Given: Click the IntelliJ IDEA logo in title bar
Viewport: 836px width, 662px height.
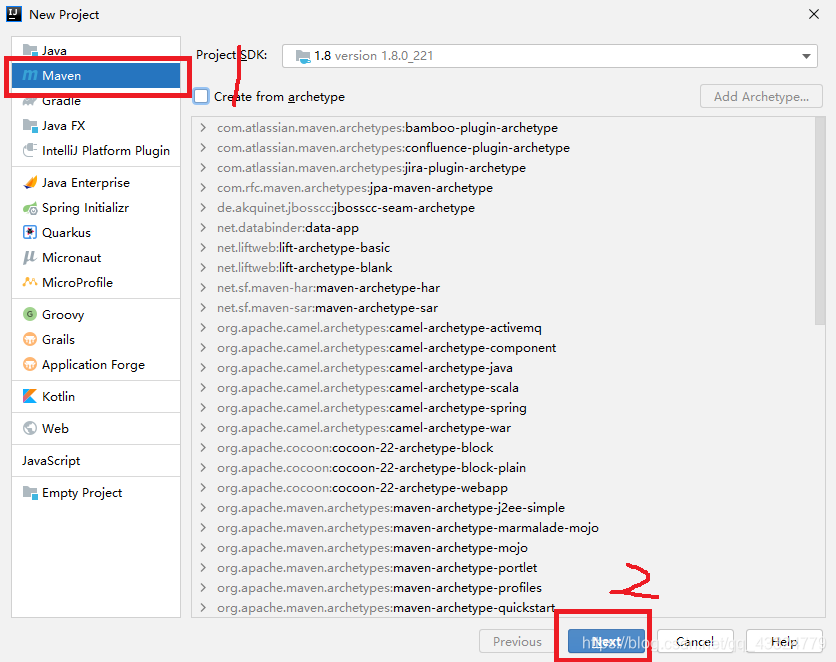Looking at the screenshot, I should (x=14, y=14).
